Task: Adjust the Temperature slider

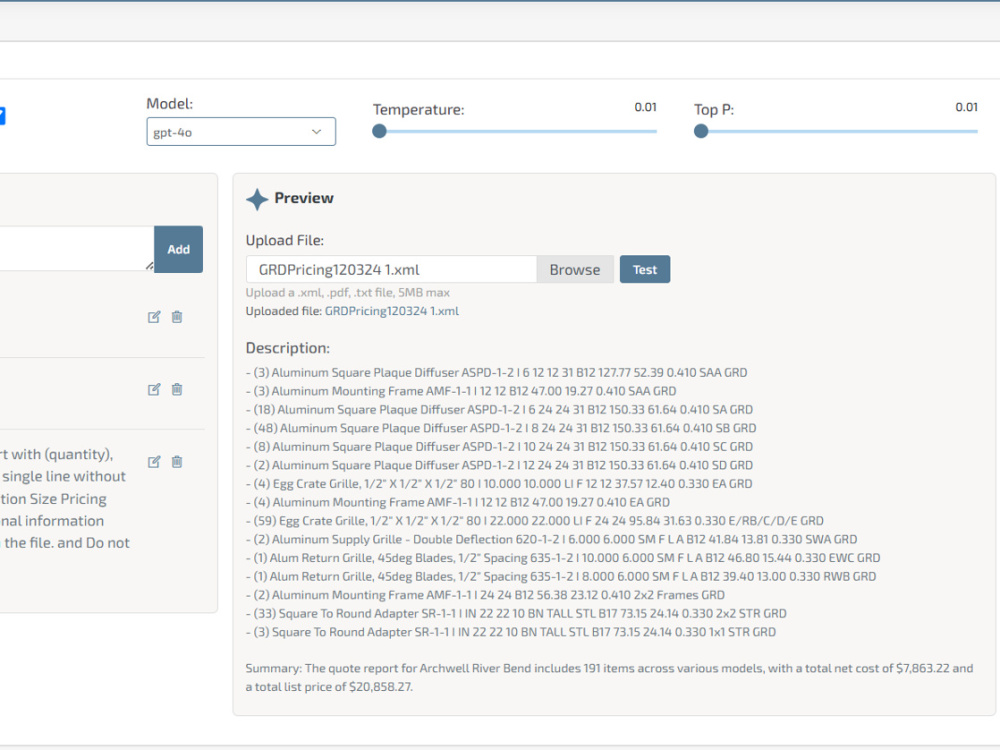Action: pos(379,130)
